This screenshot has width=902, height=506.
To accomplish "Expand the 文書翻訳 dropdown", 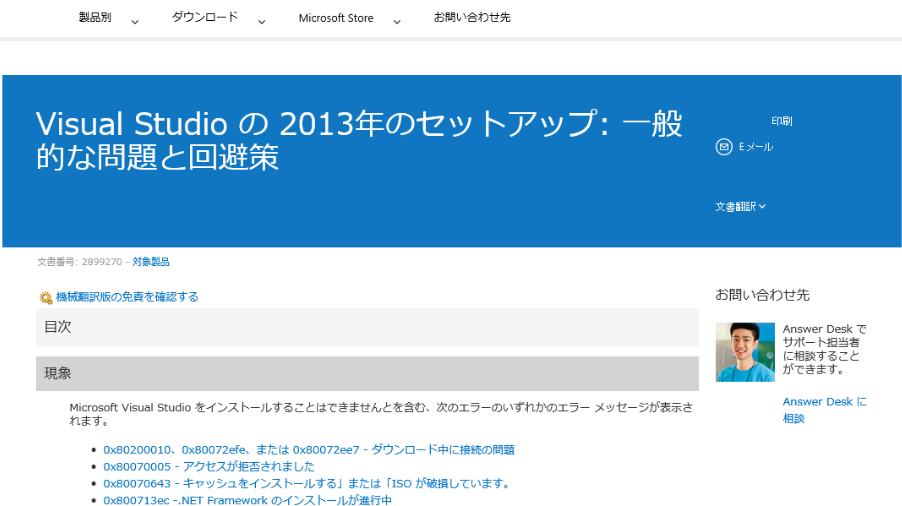I will click(740, 206).
